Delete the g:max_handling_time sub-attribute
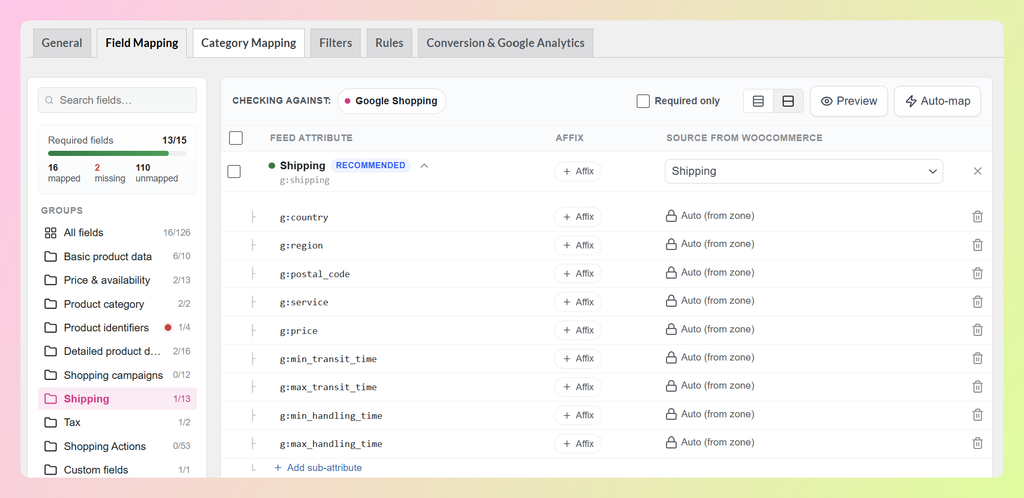The image size is (1024, 498). coord(977,443)
